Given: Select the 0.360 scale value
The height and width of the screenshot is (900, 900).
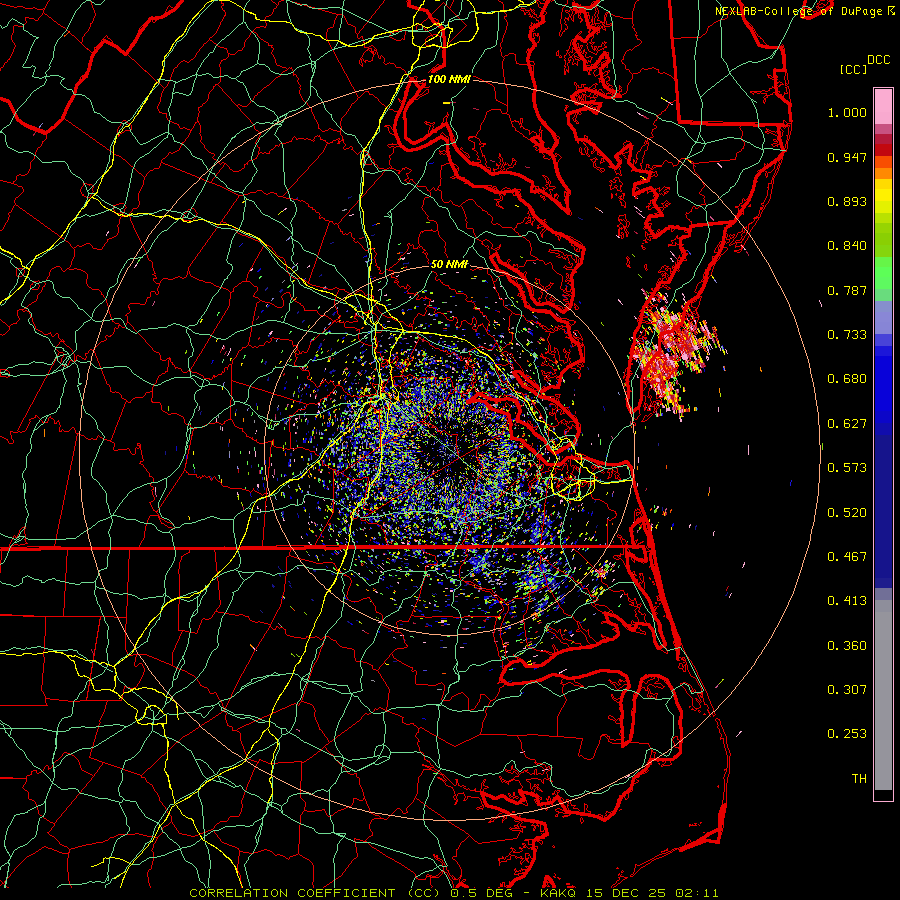Looking at the screenshot, I should [847, 646].
